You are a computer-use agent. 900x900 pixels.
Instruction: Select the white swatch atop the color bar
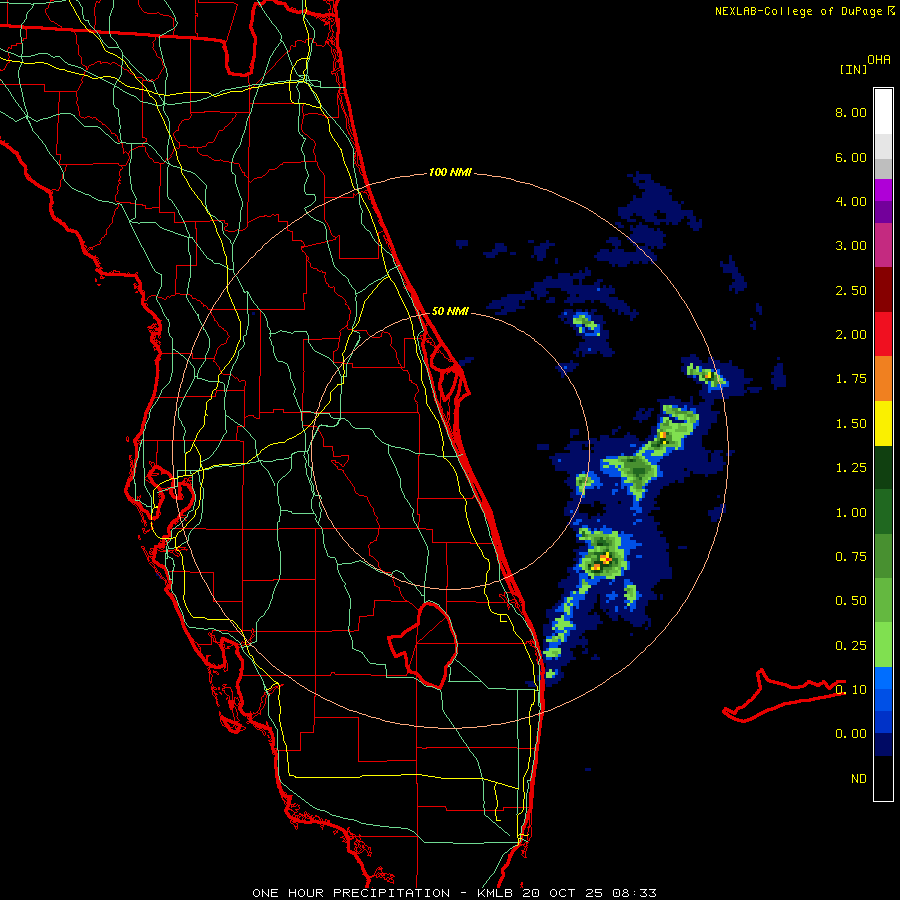coord(883,111)
